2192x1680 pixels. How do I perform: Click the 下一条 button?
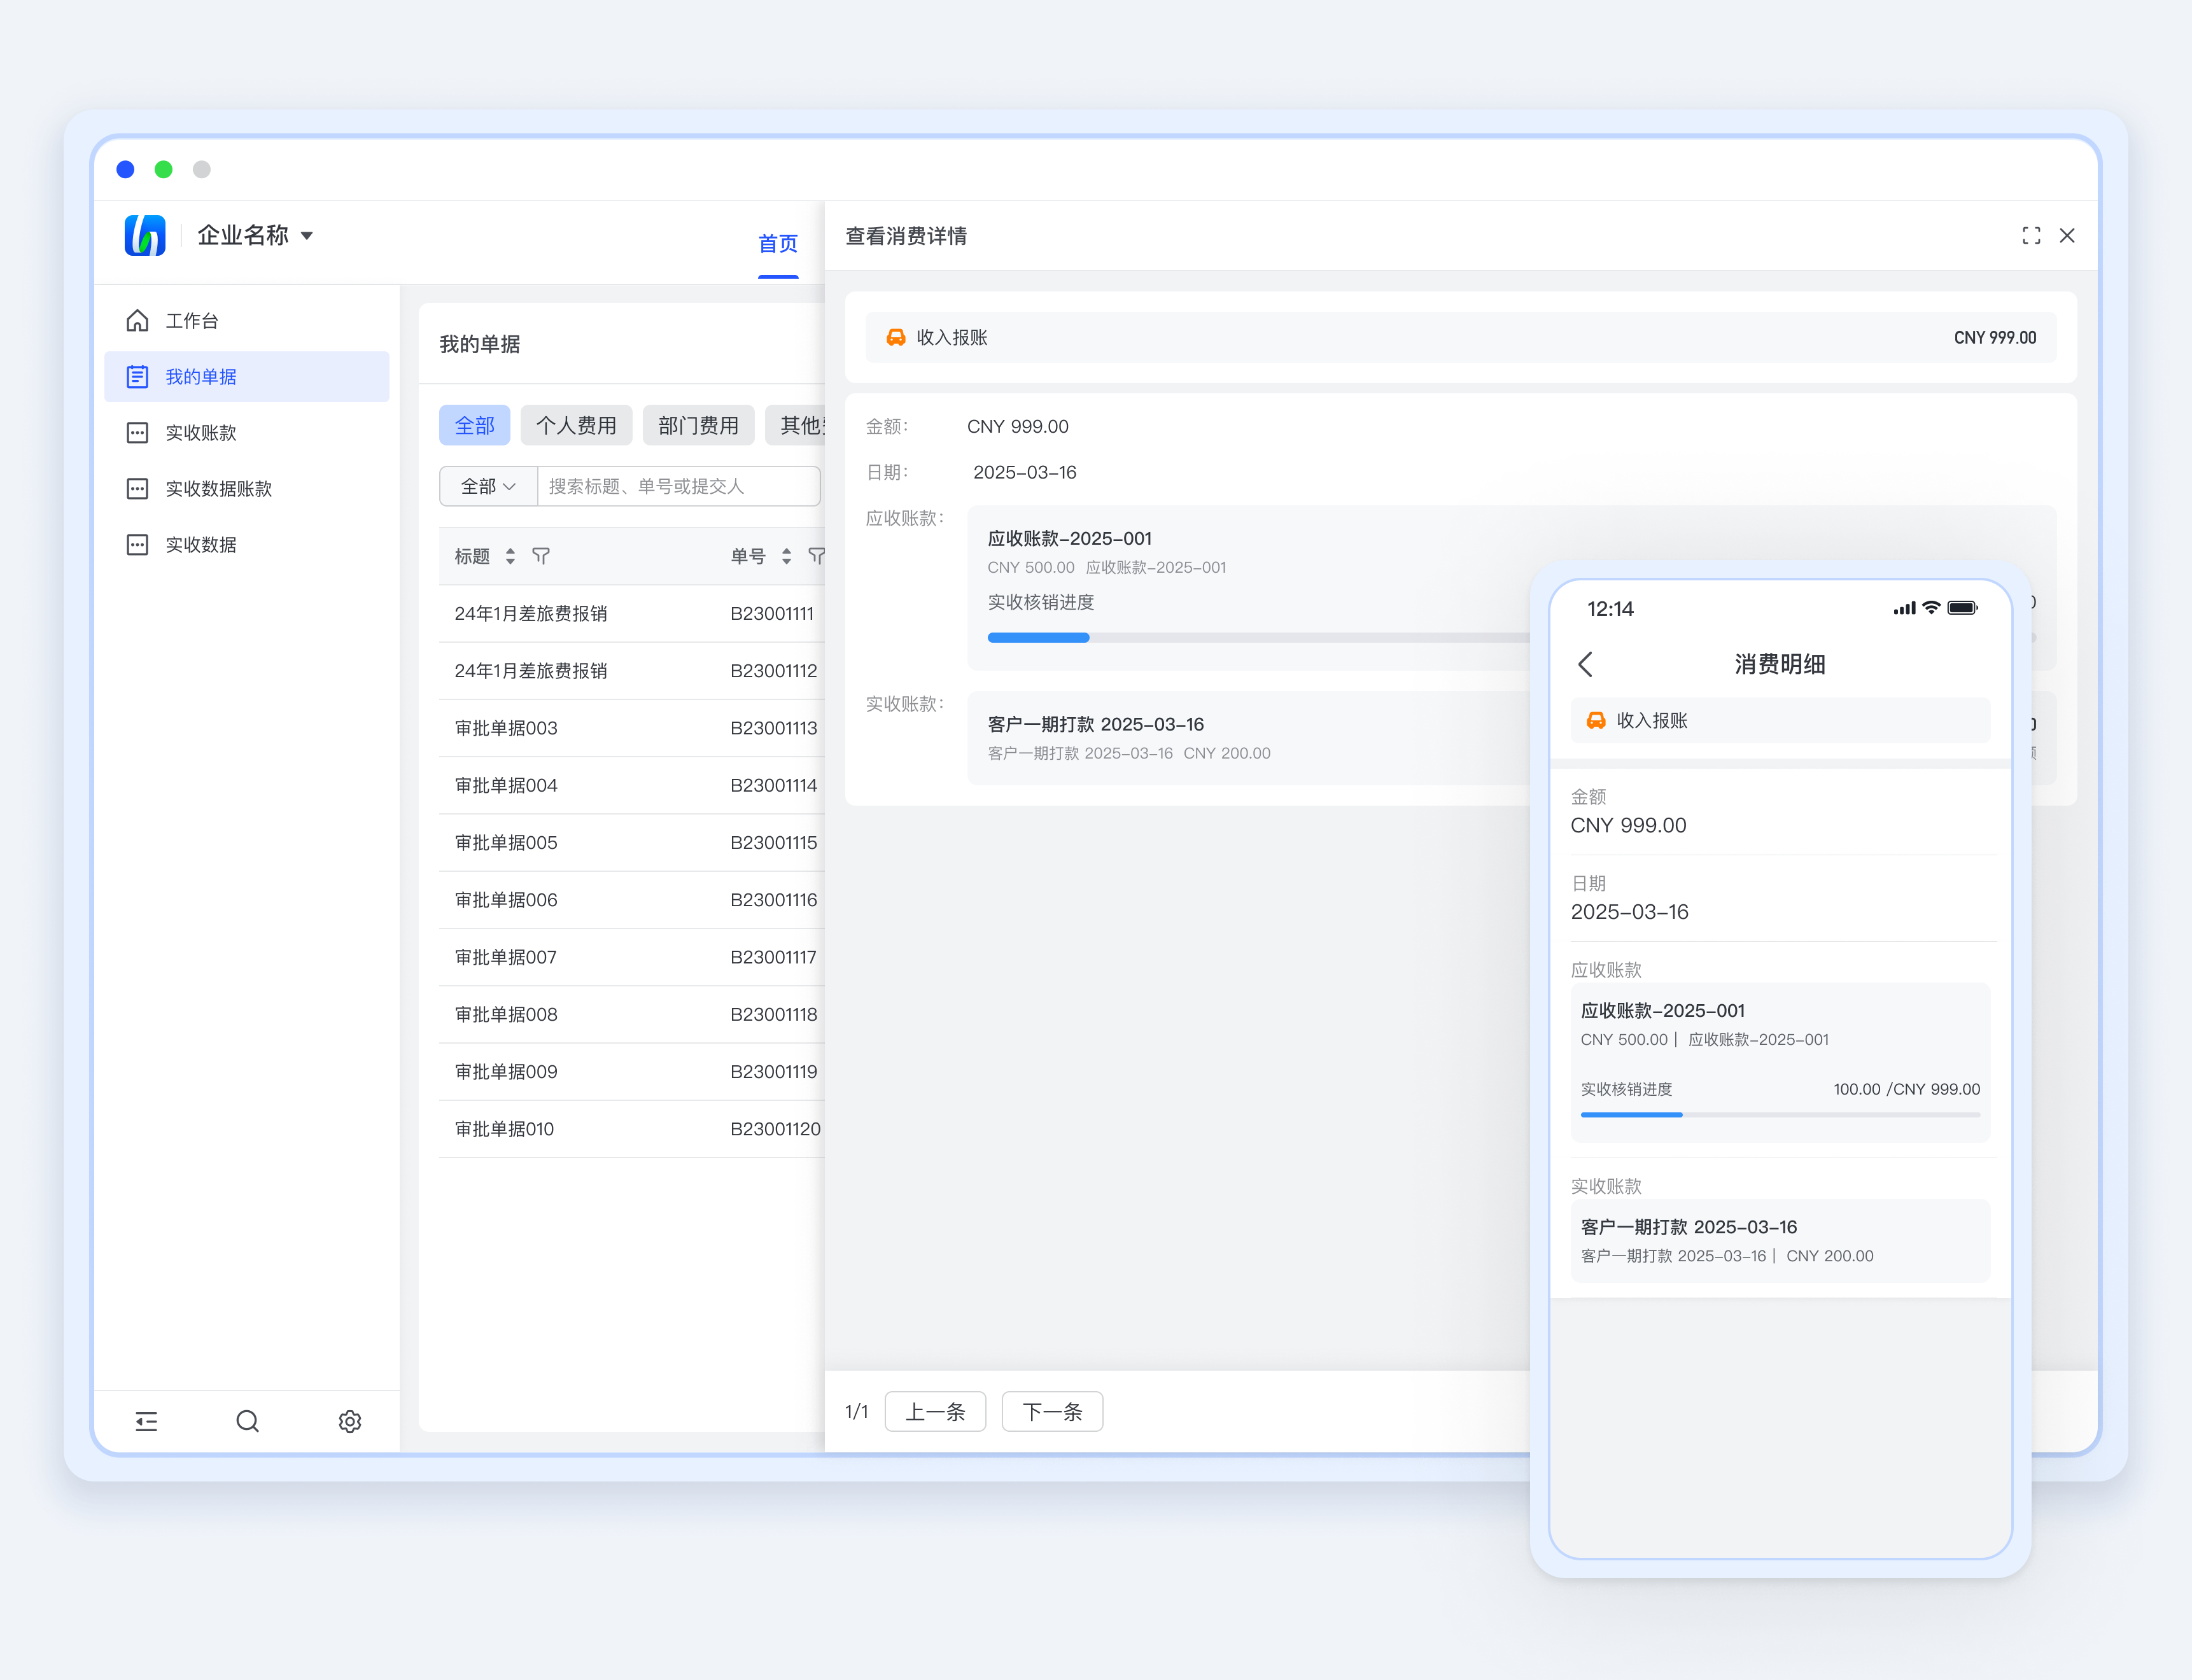[1052, 1412]
